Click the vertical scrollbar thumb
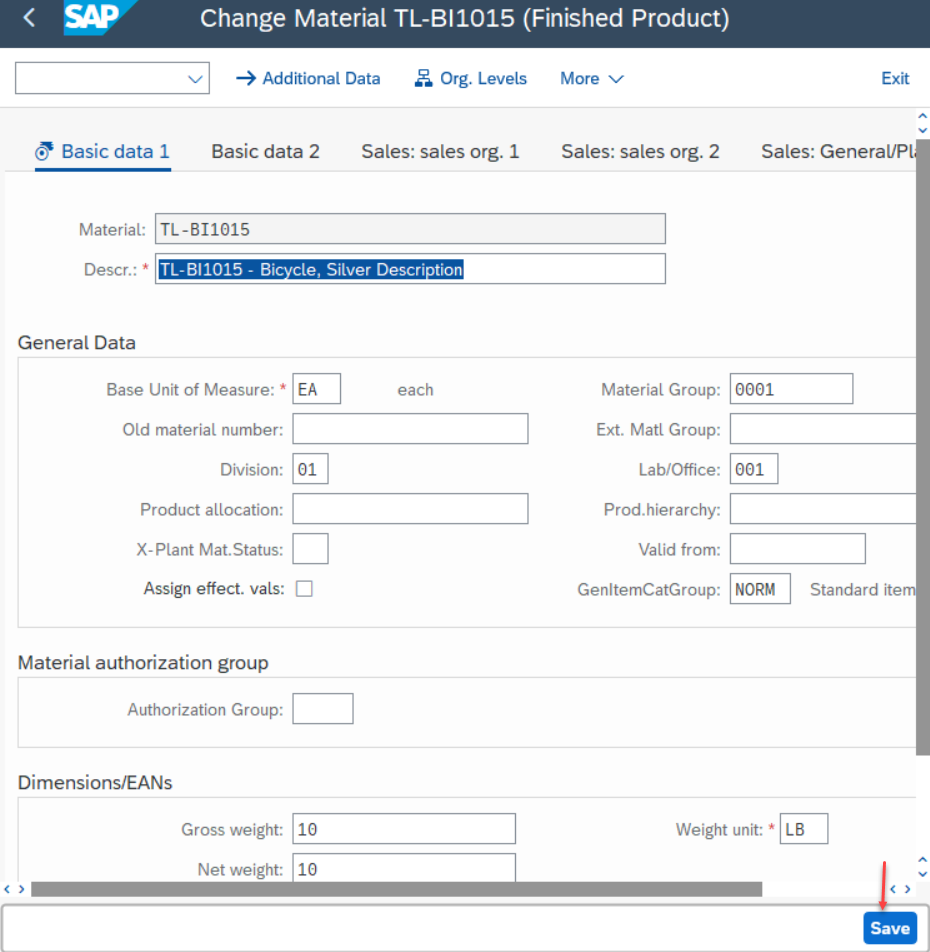The width and height of the screenshot is (930, 952). (923, 447)
